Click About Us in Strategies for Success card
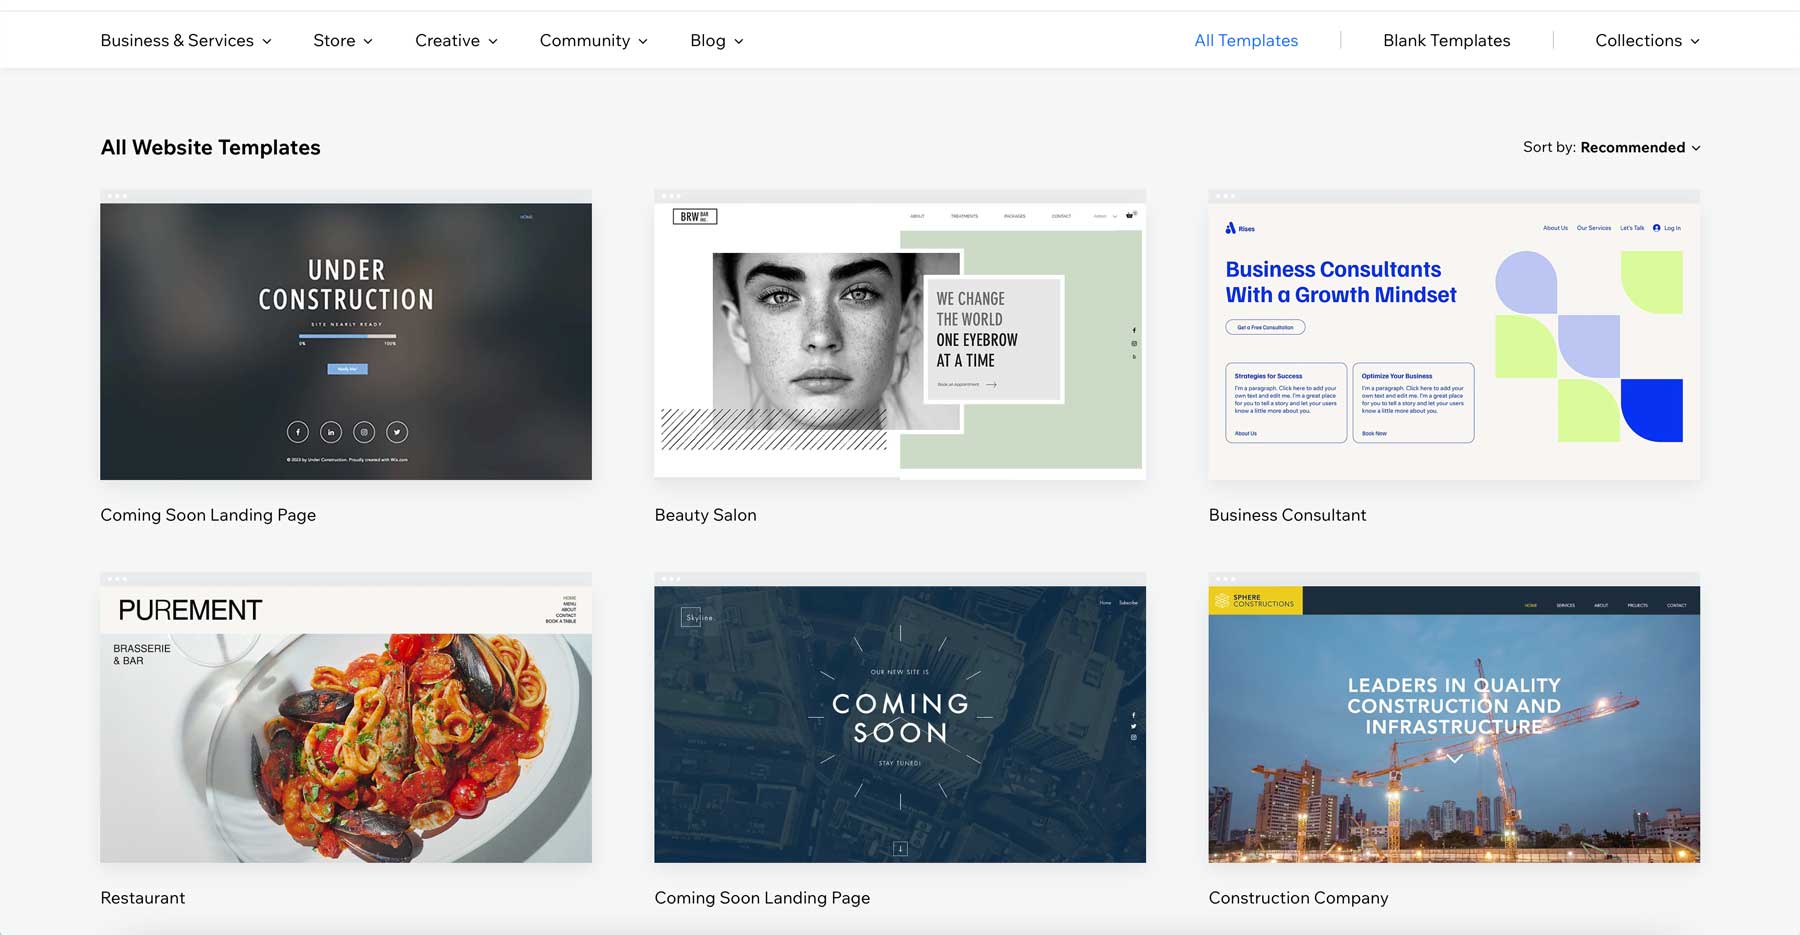 click(x=1246, y=433)
